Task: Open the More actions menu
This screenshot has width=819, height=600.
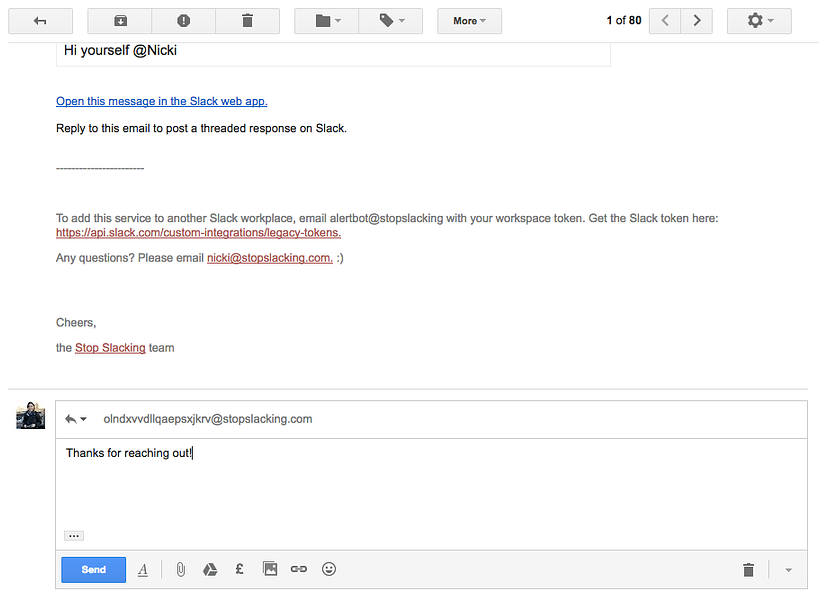Action: pos(469,21)
